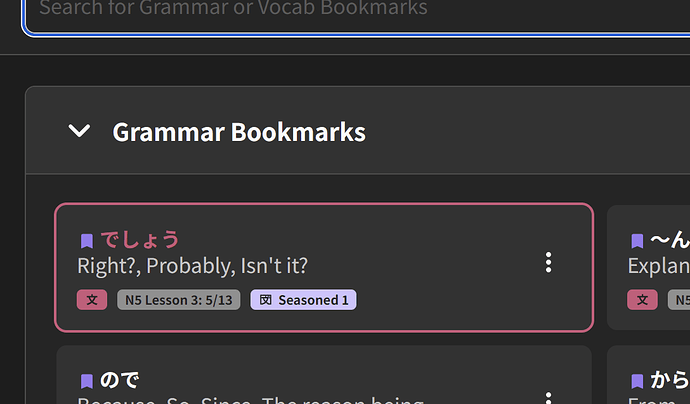Image resolution: width=690 pixels, height=404 pixels.
Task: Click the "Right?, Probably, Isn't it?" description
Action: click(x=192, y=267)
